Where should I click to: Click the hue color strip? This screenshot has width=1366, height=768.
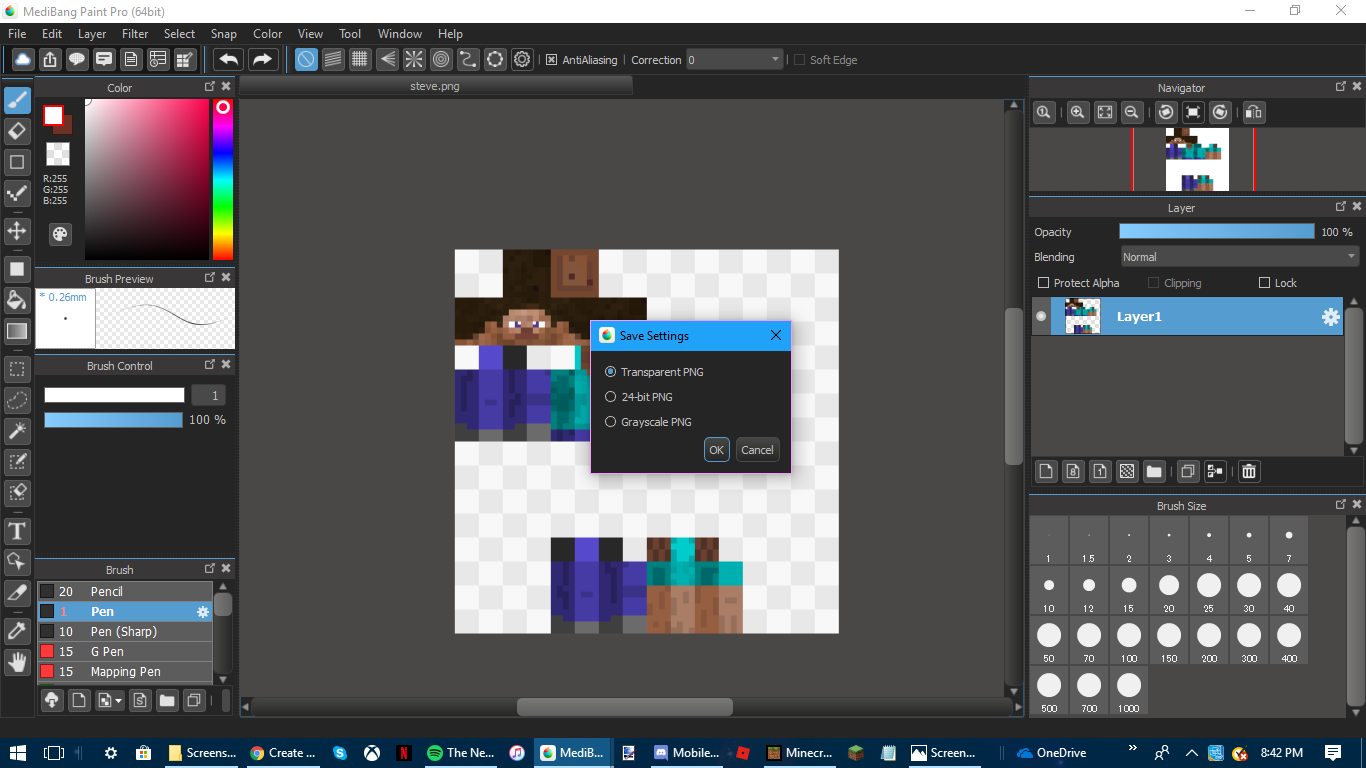(x=223, y=179)
